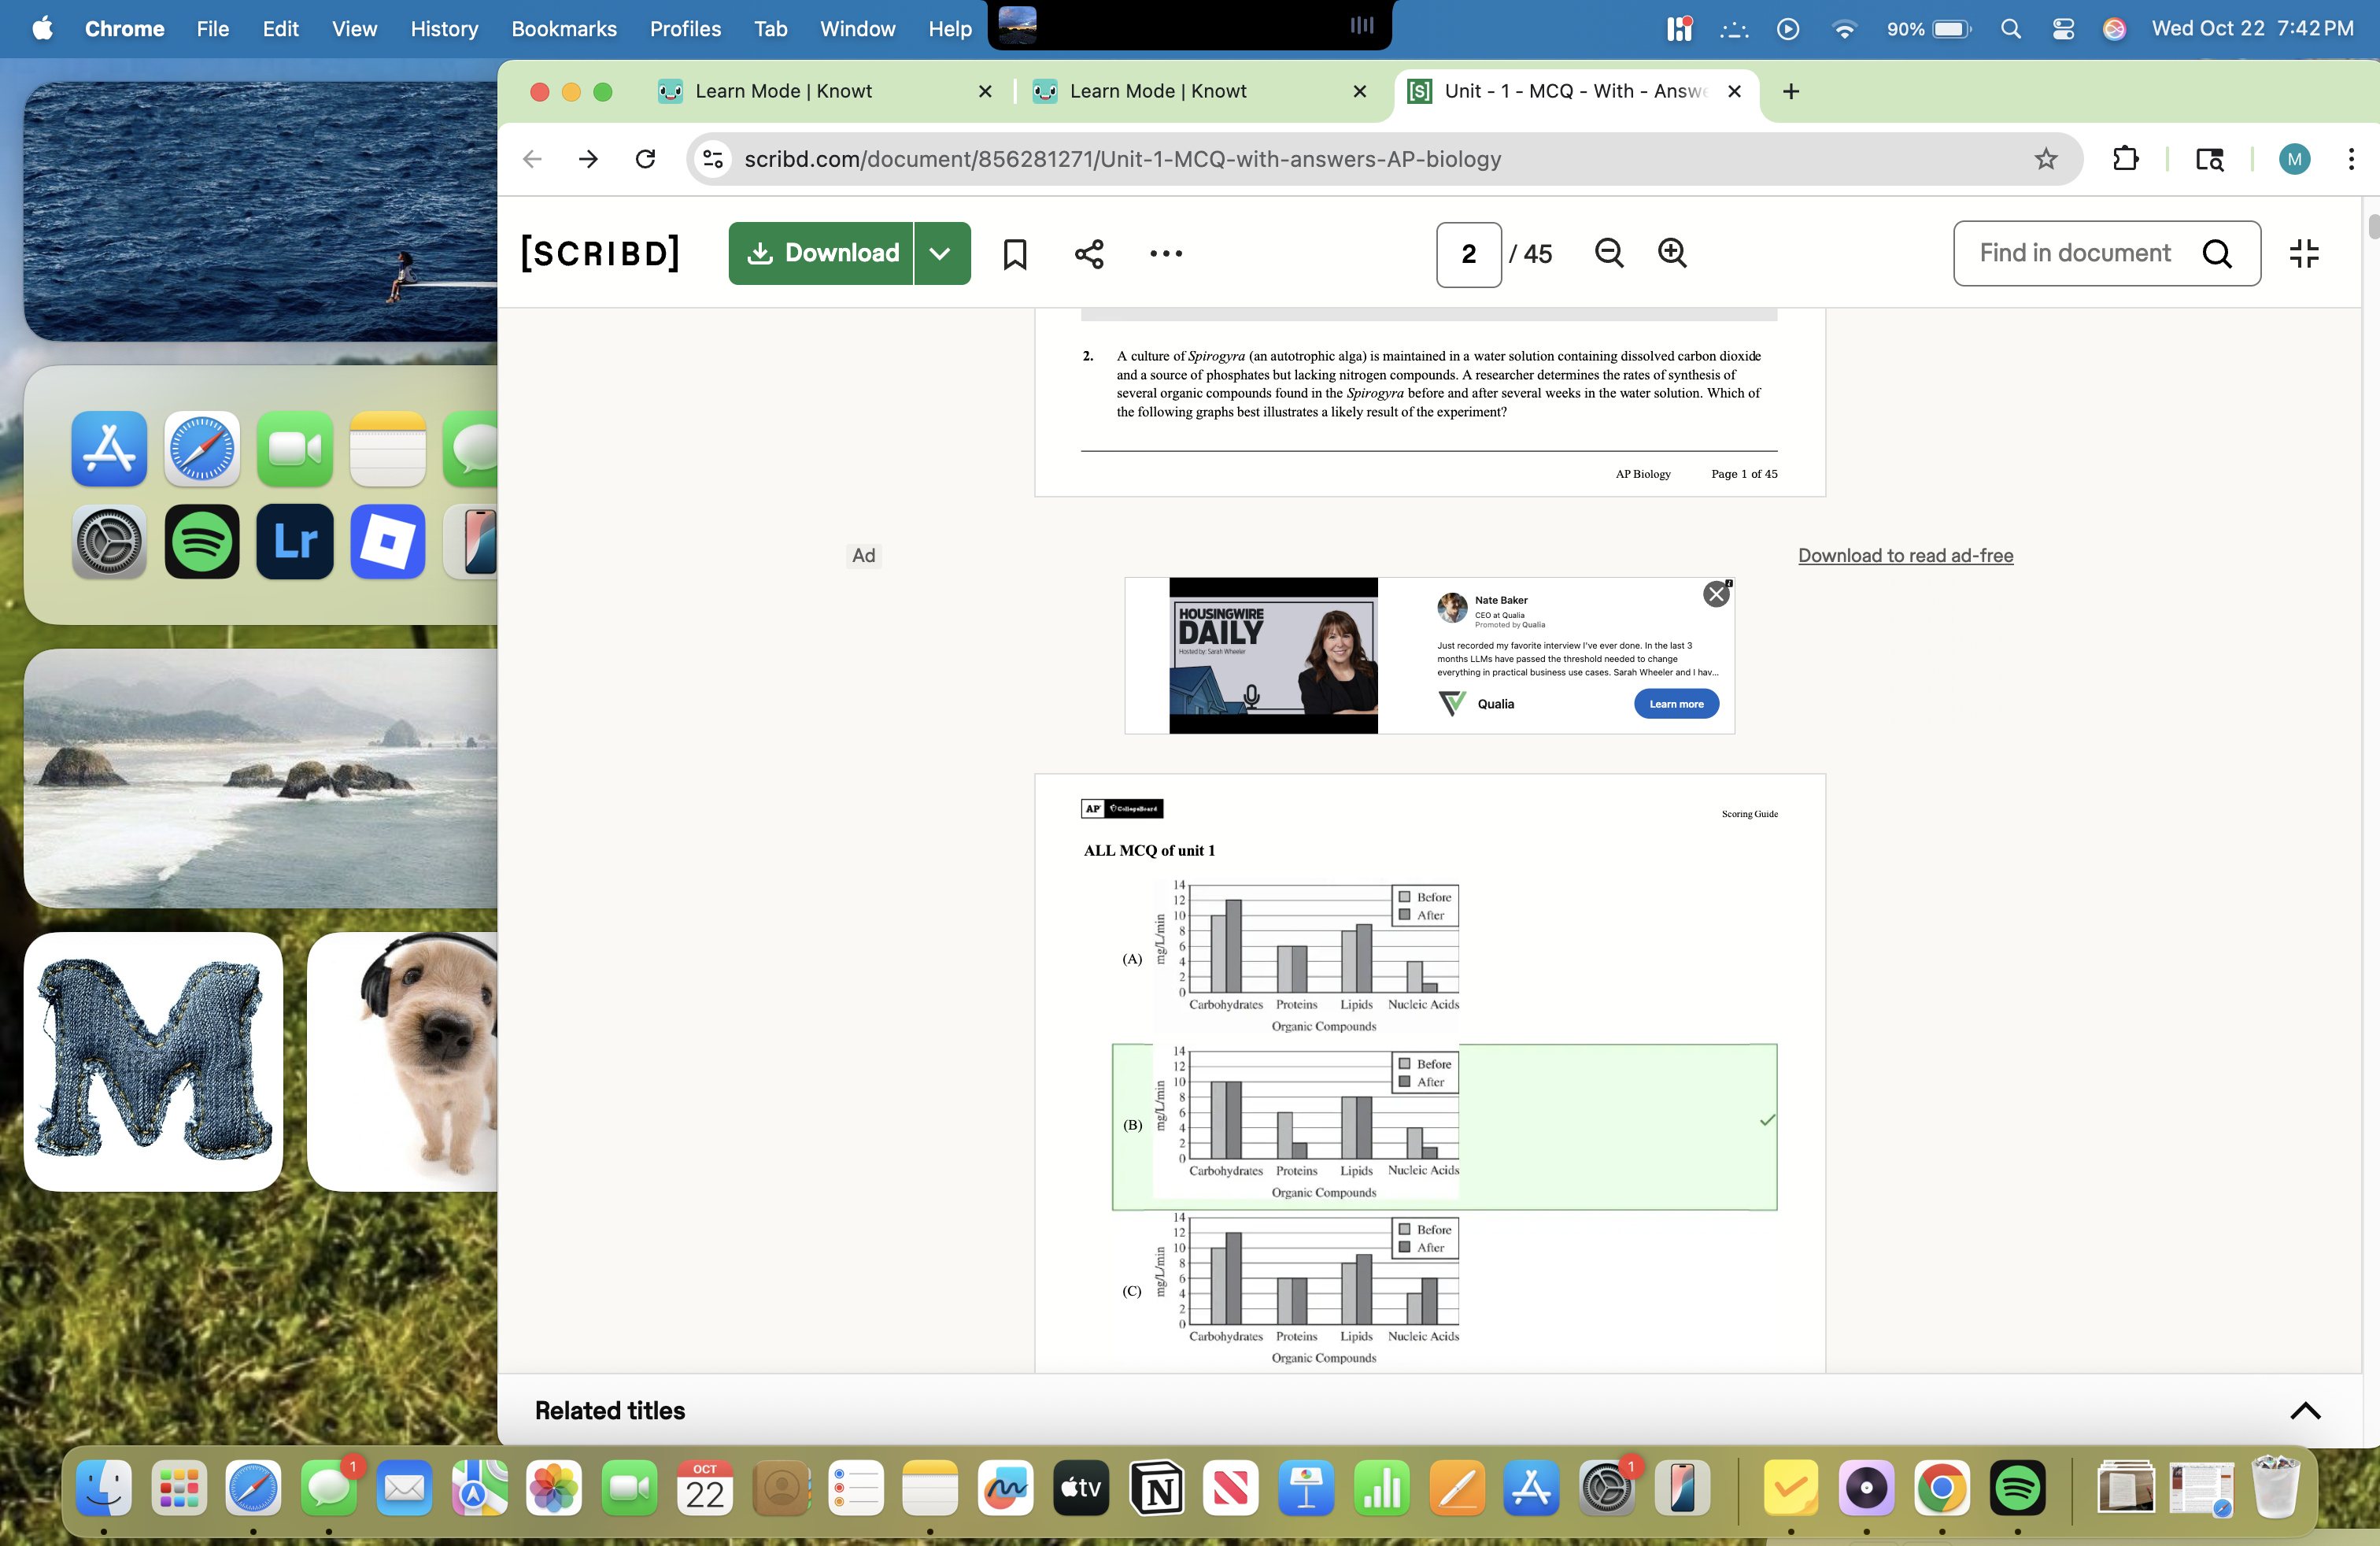This screenshot has height=1546, width=2380.
Task: Click Learn more in the Qualia ad
Action: pyautogui.click(x=1676, y=704)
